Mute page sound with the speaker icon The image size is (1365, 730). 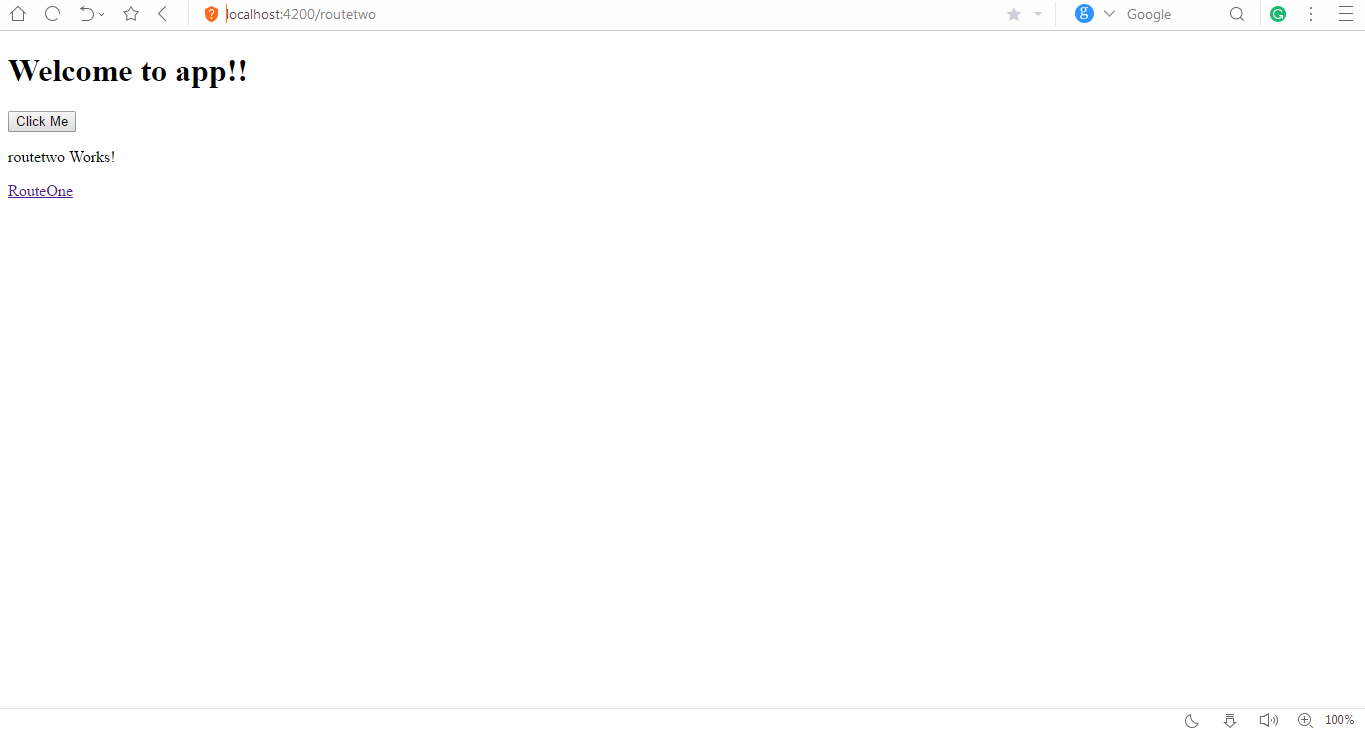click(1269, 720)
